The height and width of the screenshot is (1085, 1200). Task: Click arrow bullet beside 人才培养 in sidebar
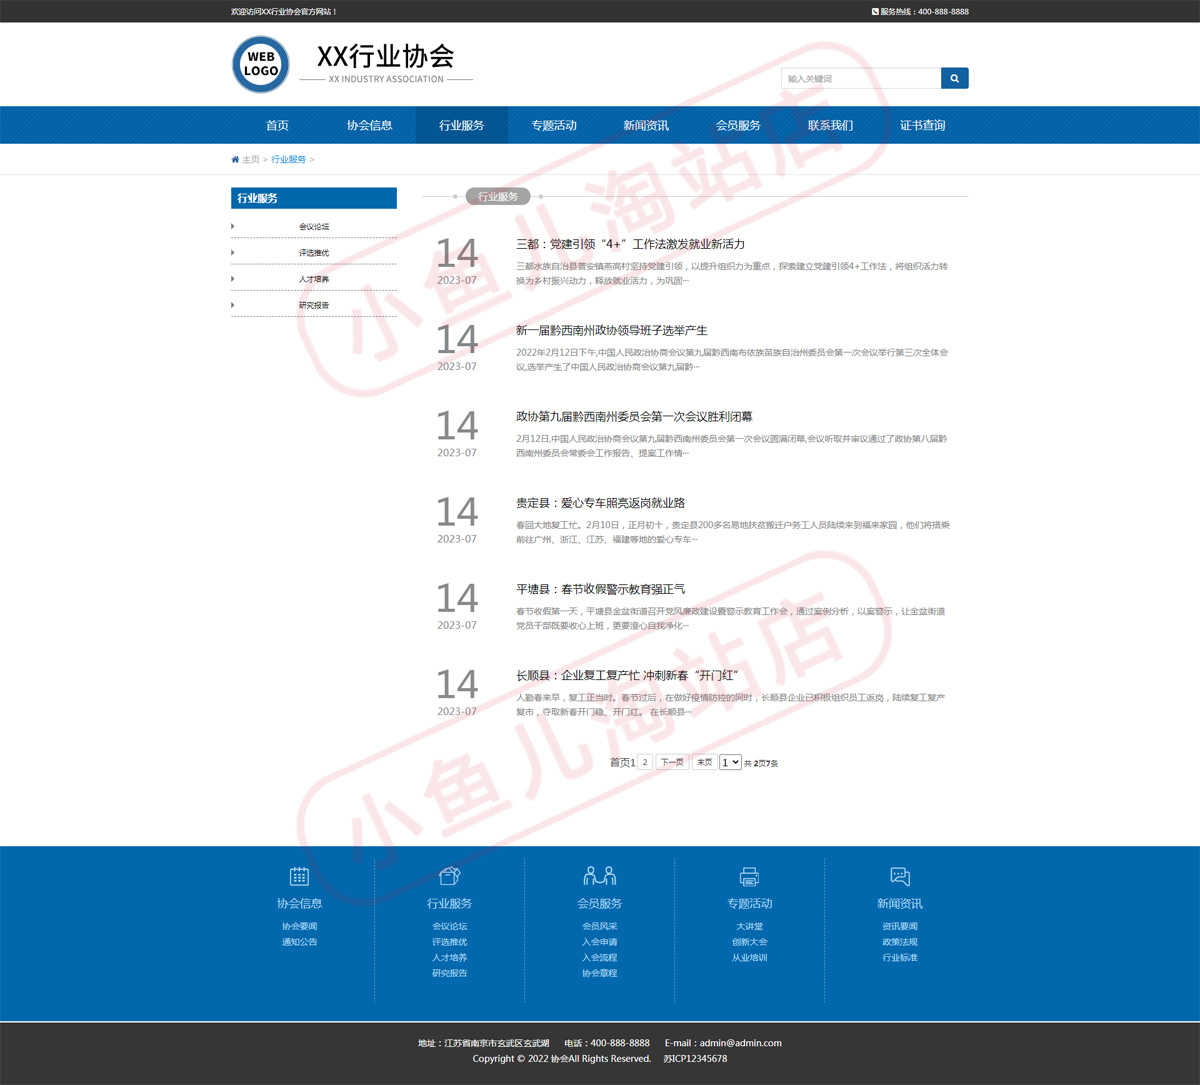point(233,278)
